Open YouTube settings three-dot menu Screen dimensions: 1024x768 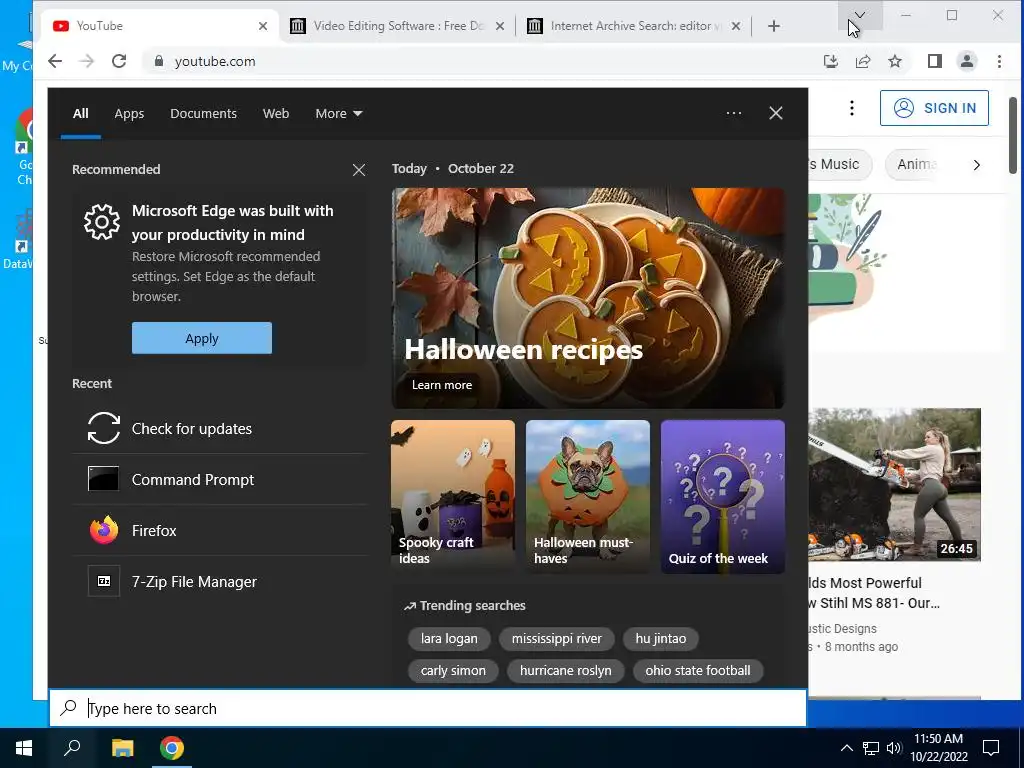(x=852, y=108)
